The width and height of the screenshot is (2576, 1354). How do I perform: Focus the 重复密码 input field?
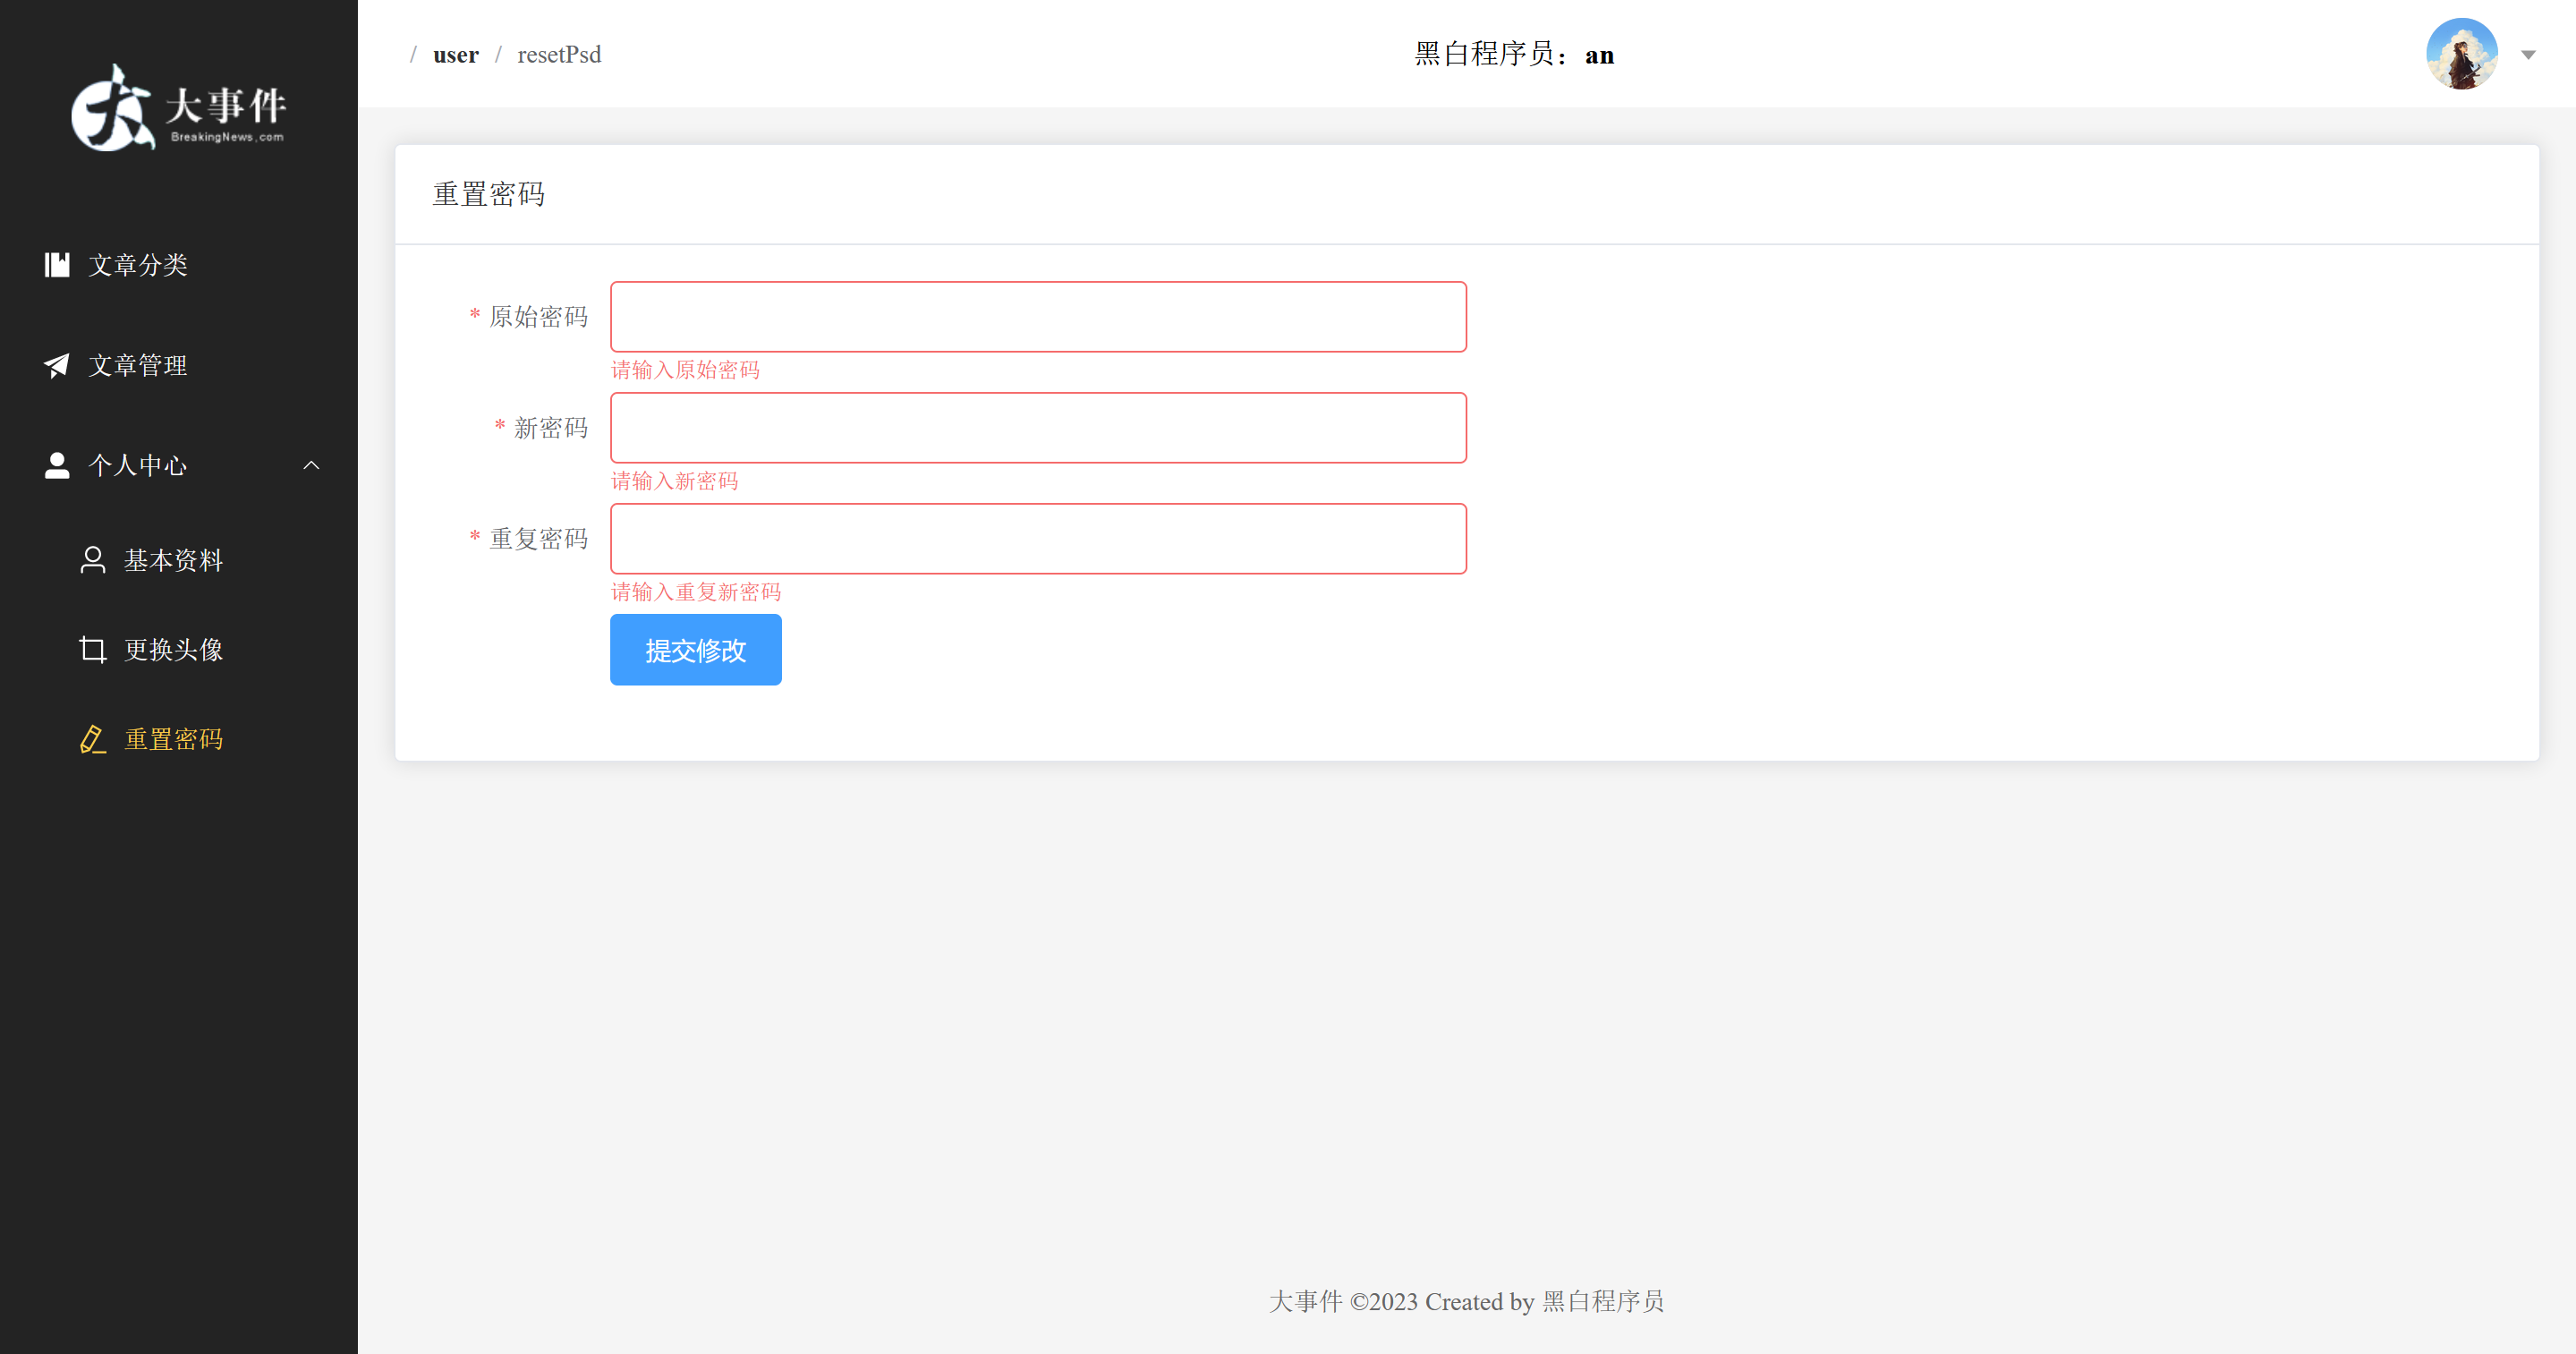pyautogui.click(x=1038, y=539)
